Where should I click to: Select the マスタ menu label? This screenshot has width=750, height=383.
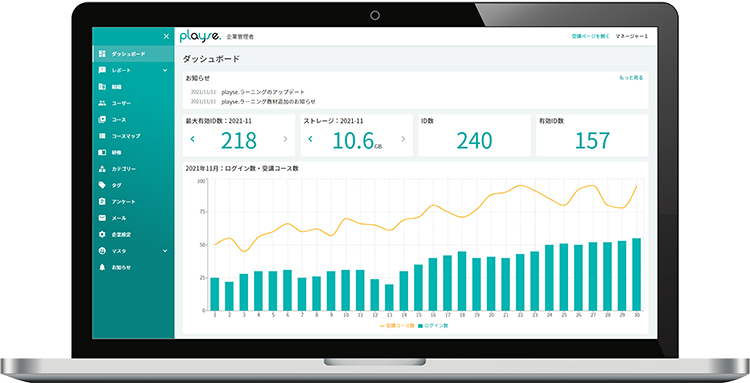point(119,251)
